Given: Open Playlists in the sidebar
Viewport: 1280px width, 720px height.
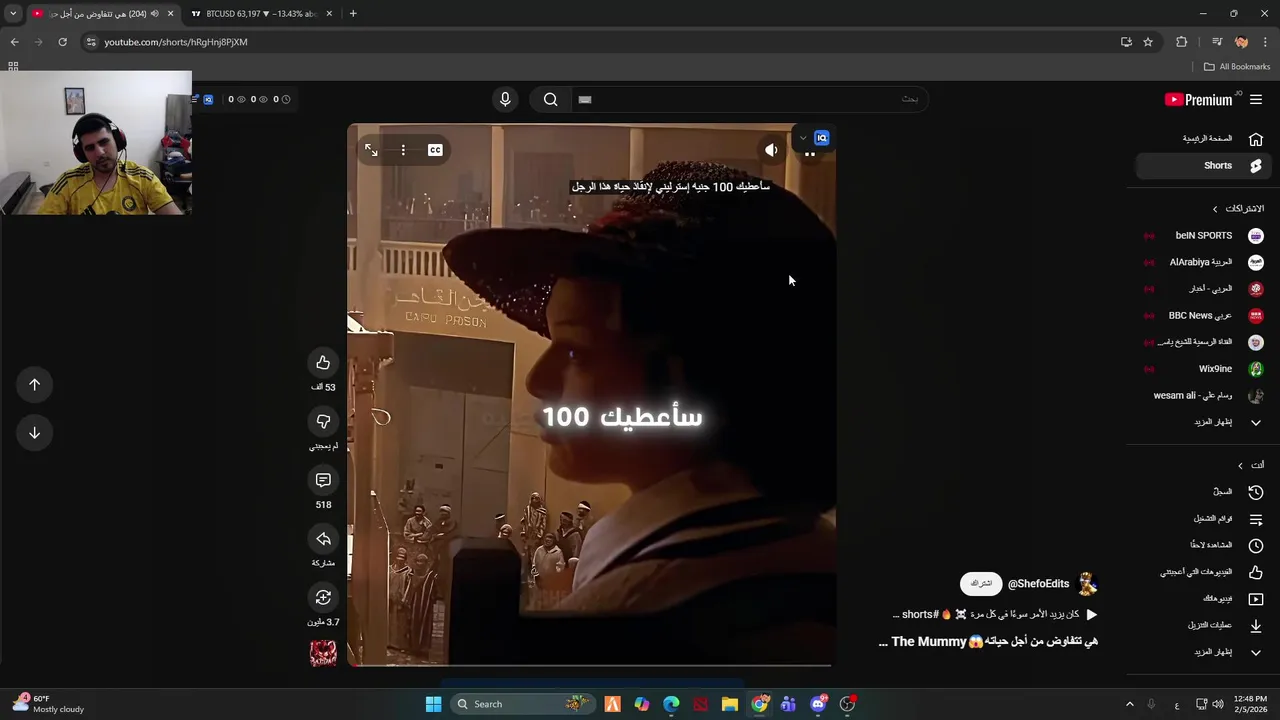Looking at the screenshot, I should tap(1202, 519).
